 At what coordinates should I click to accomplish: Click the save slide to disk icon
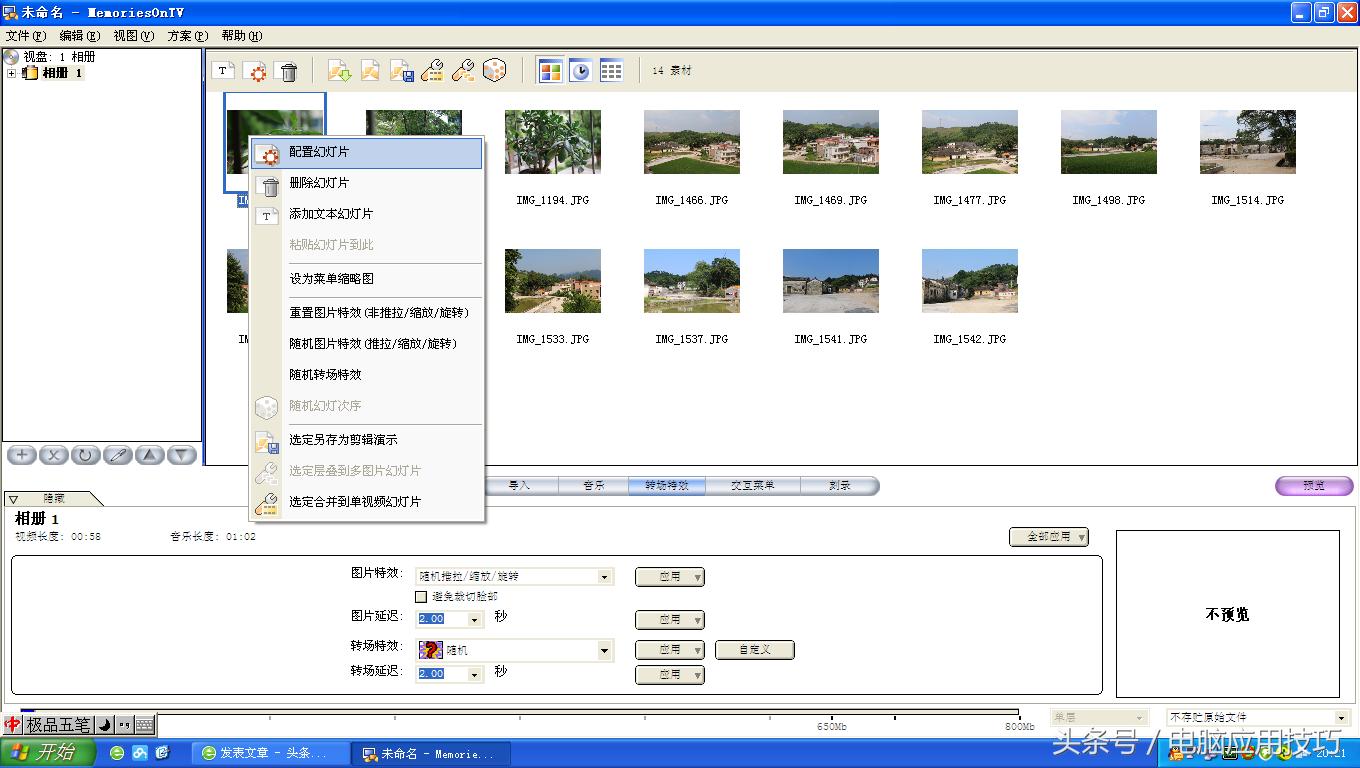pos(401,70)
